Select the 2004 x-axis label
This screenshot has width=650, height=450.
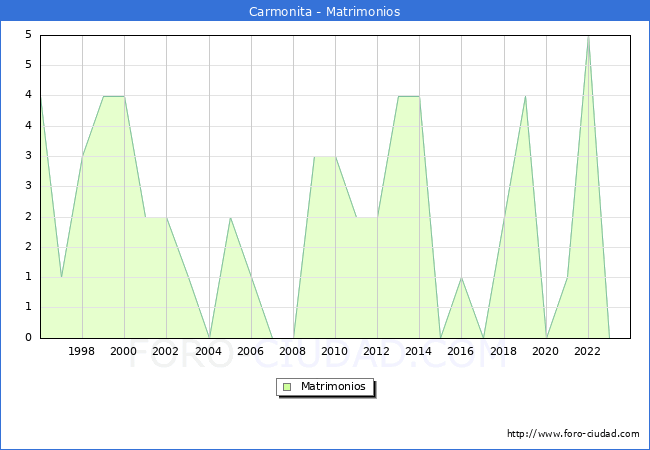click(209, 351)
